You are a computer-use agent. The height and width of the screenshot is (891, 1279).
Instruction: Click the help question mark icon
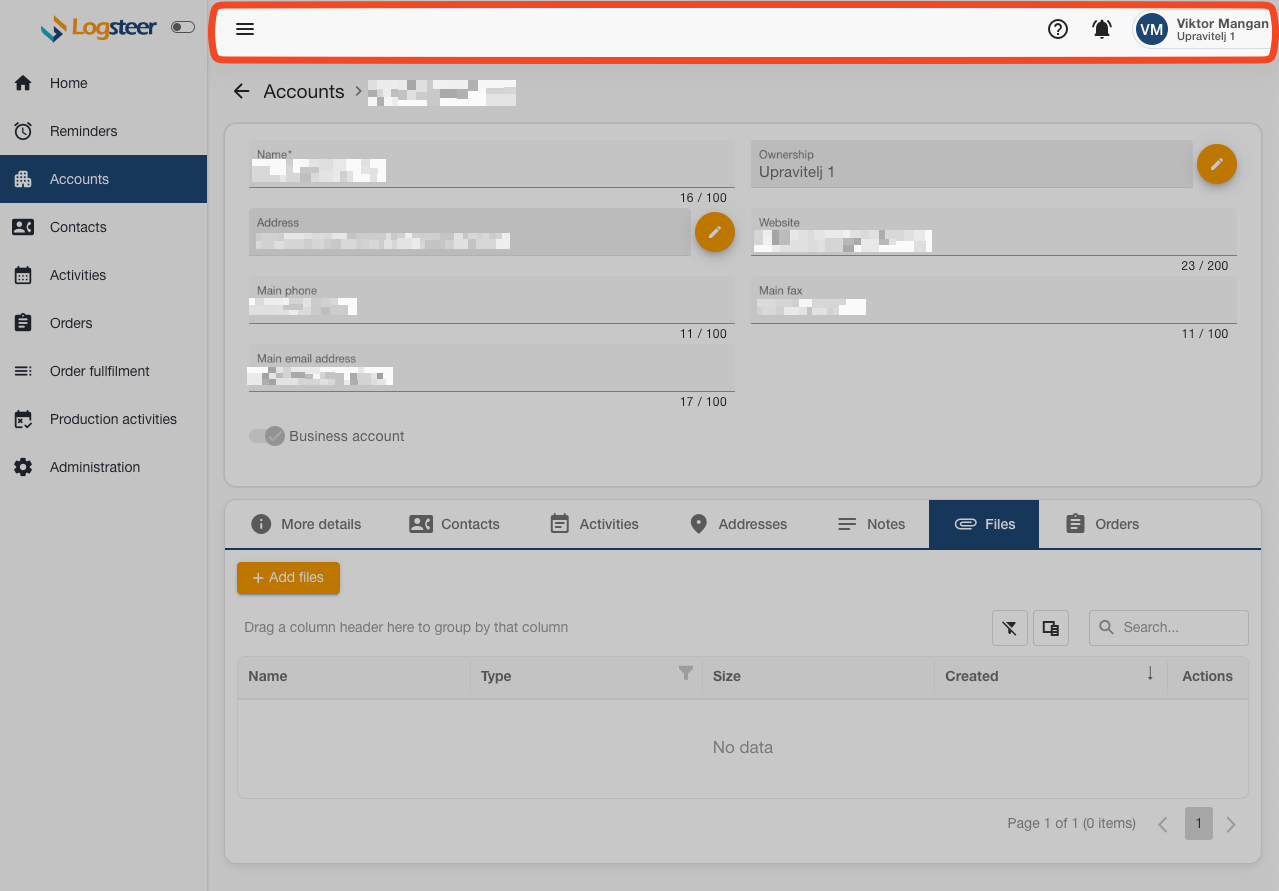tap(1057, 29)
